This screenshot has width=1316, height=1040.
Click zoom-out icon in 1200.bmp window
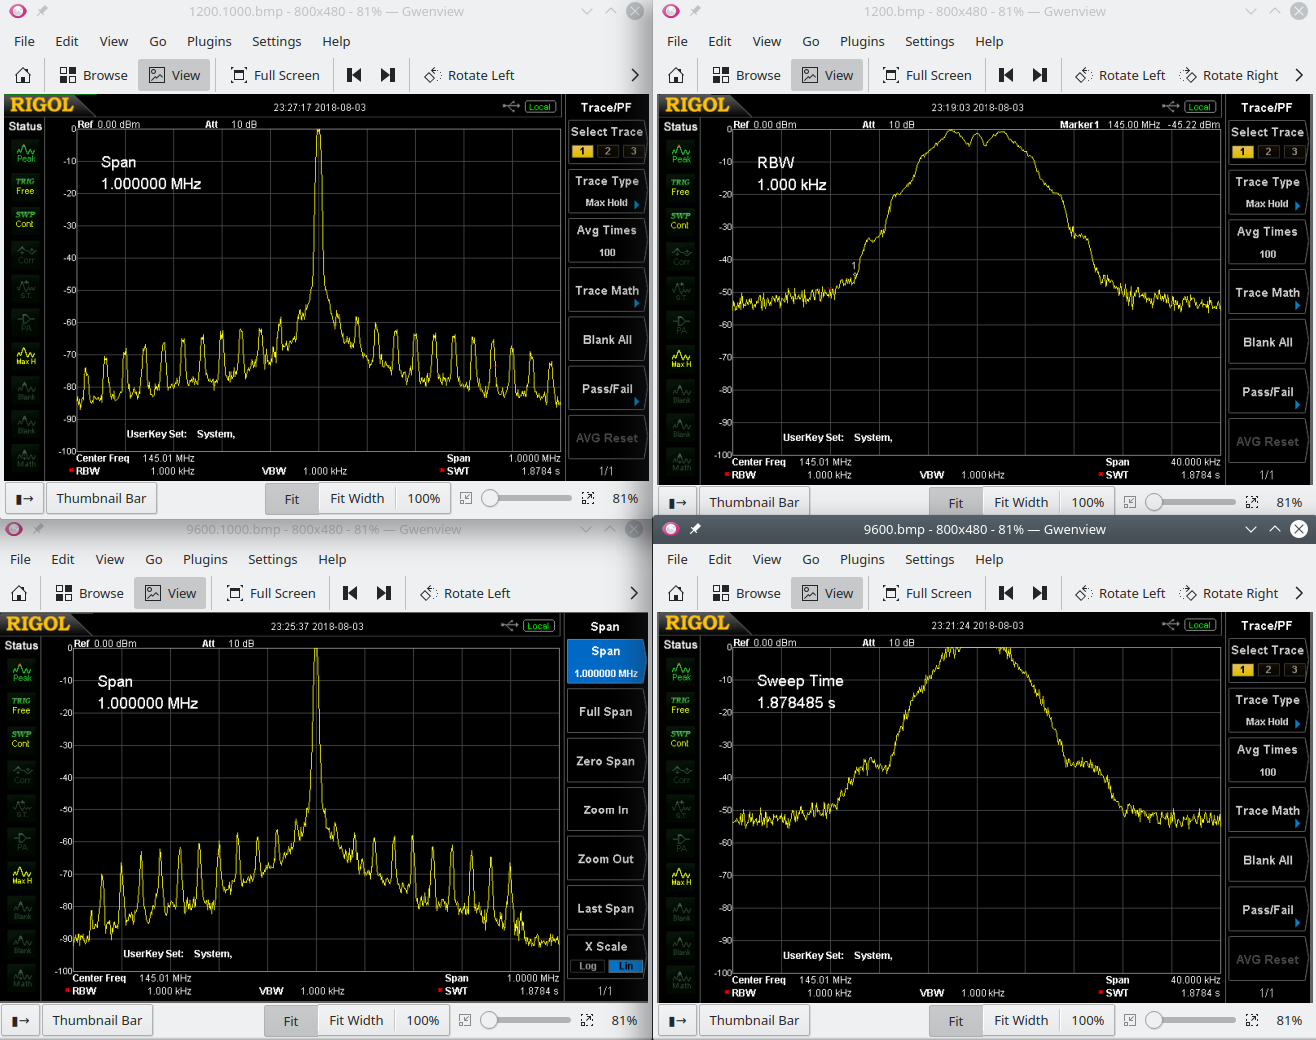pos(1130,502)
